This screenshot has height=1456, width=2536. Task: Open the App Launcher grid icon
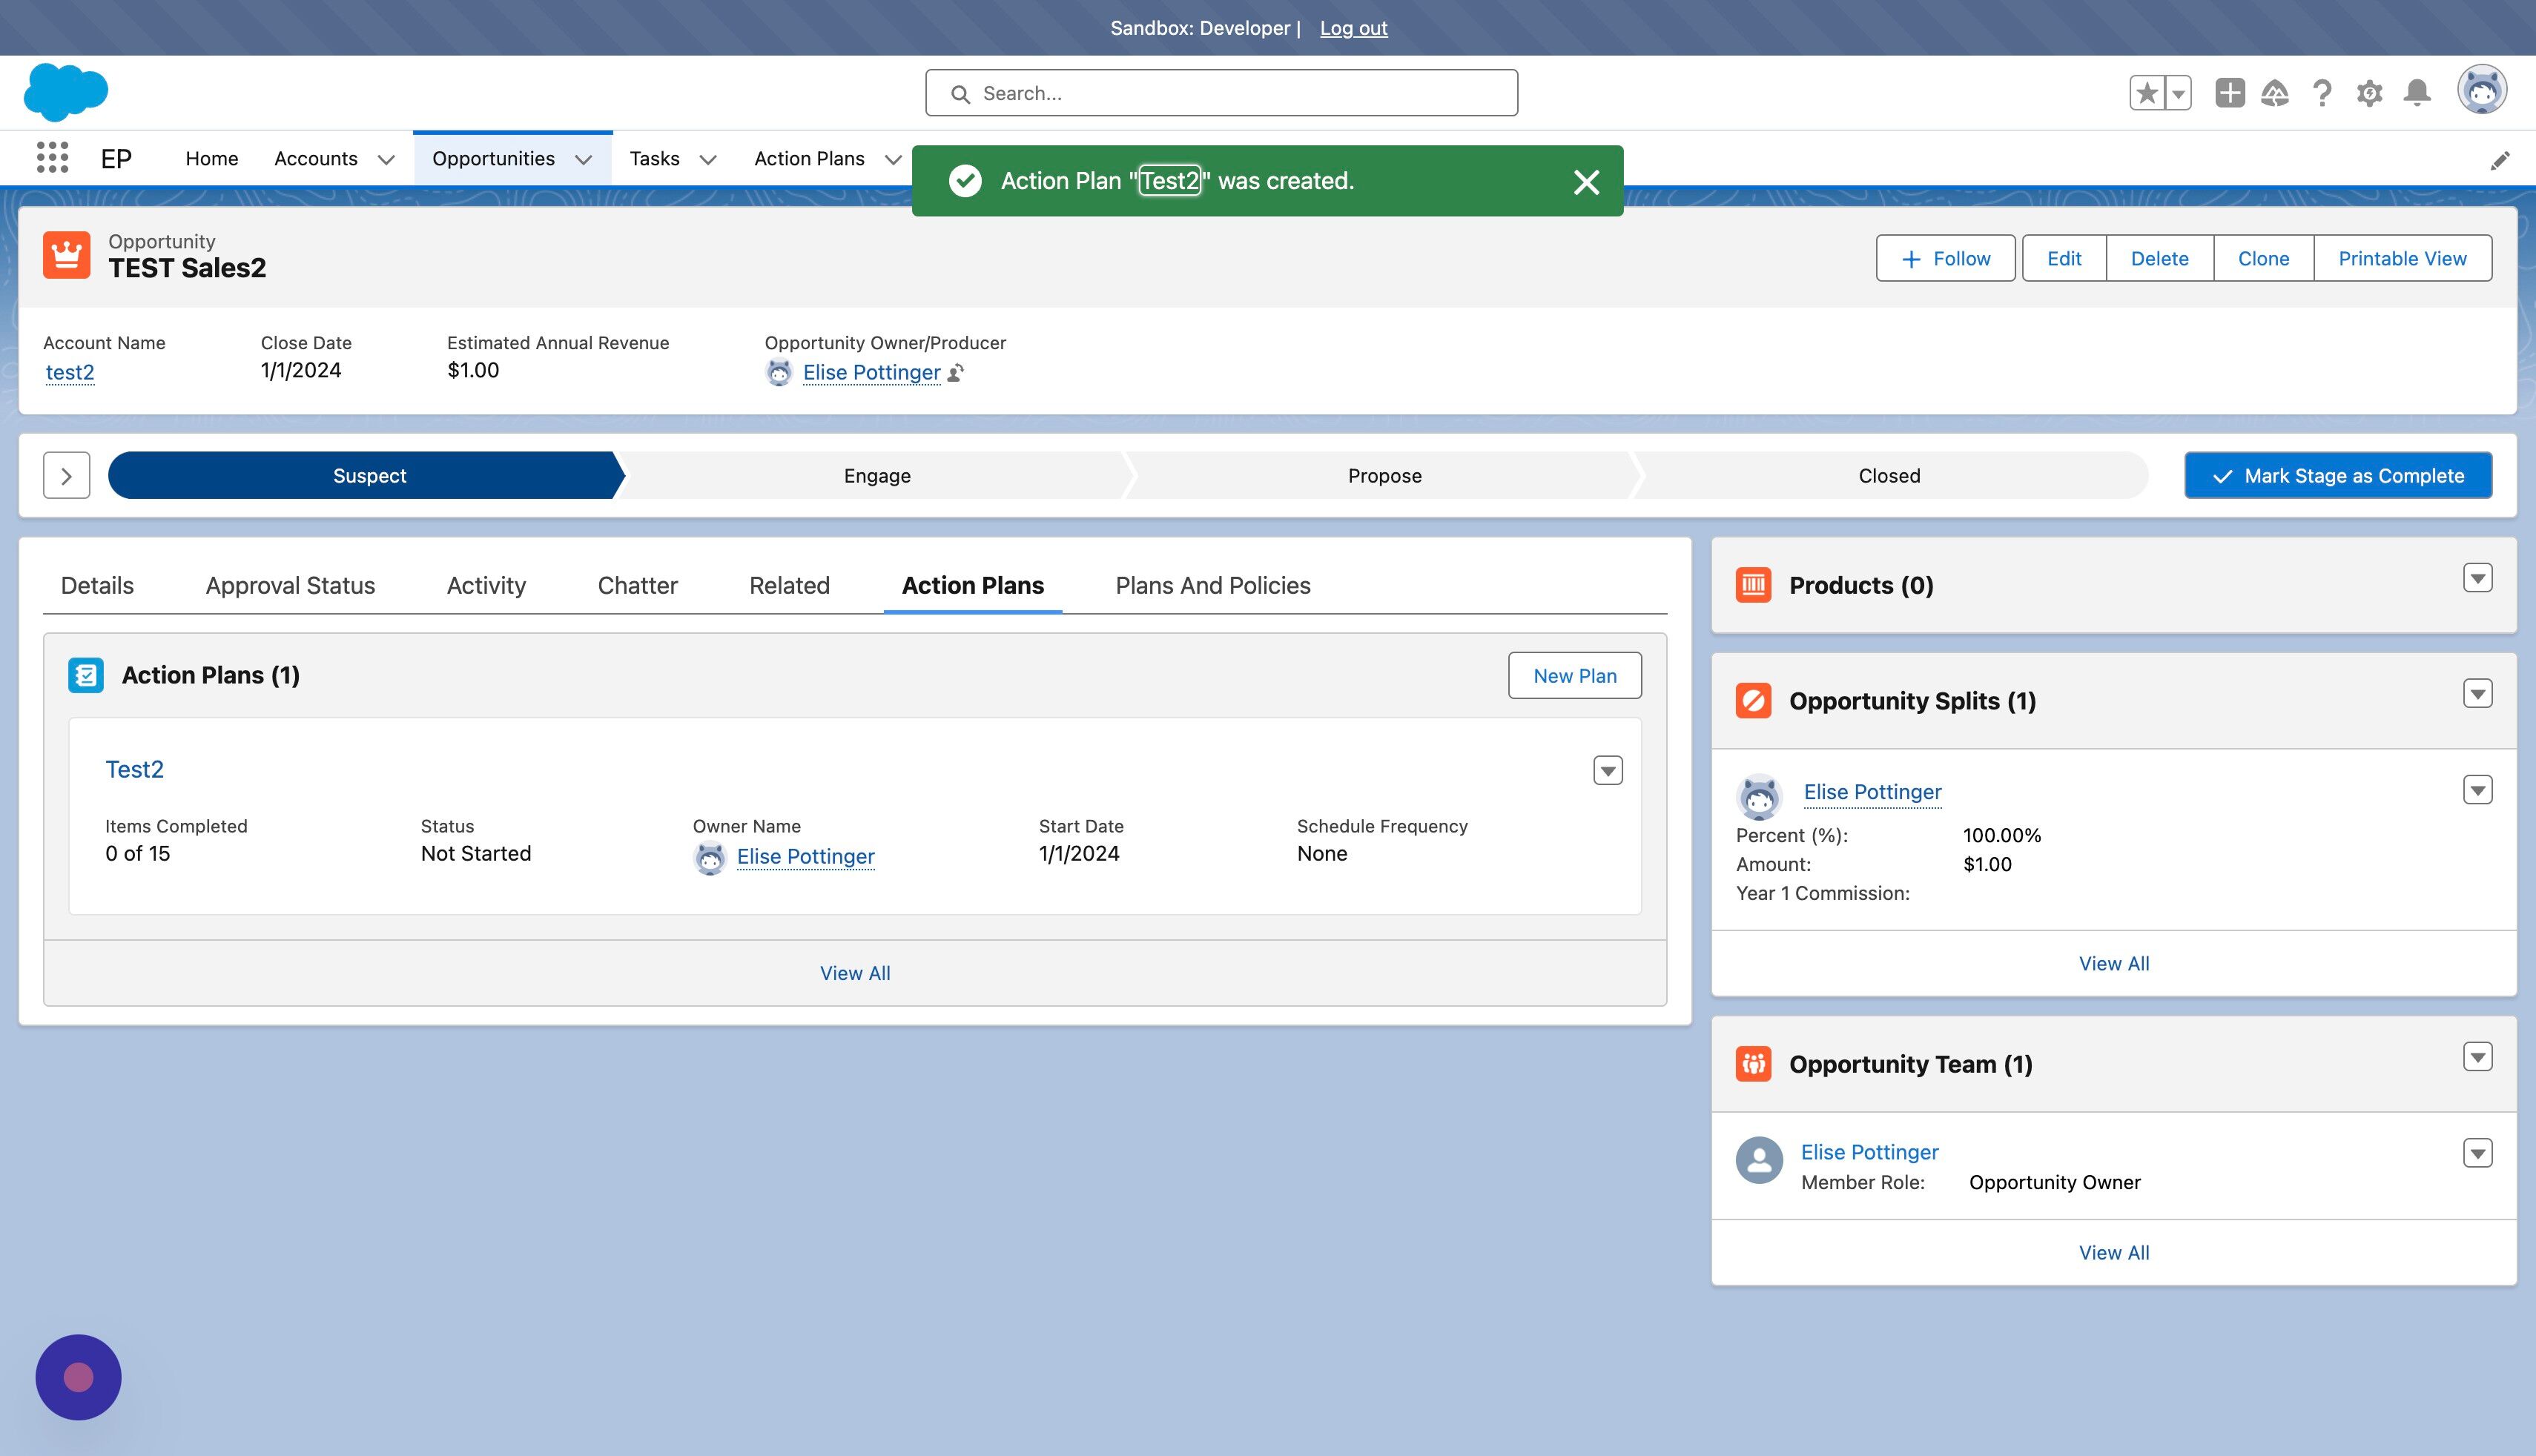[52, 158]
